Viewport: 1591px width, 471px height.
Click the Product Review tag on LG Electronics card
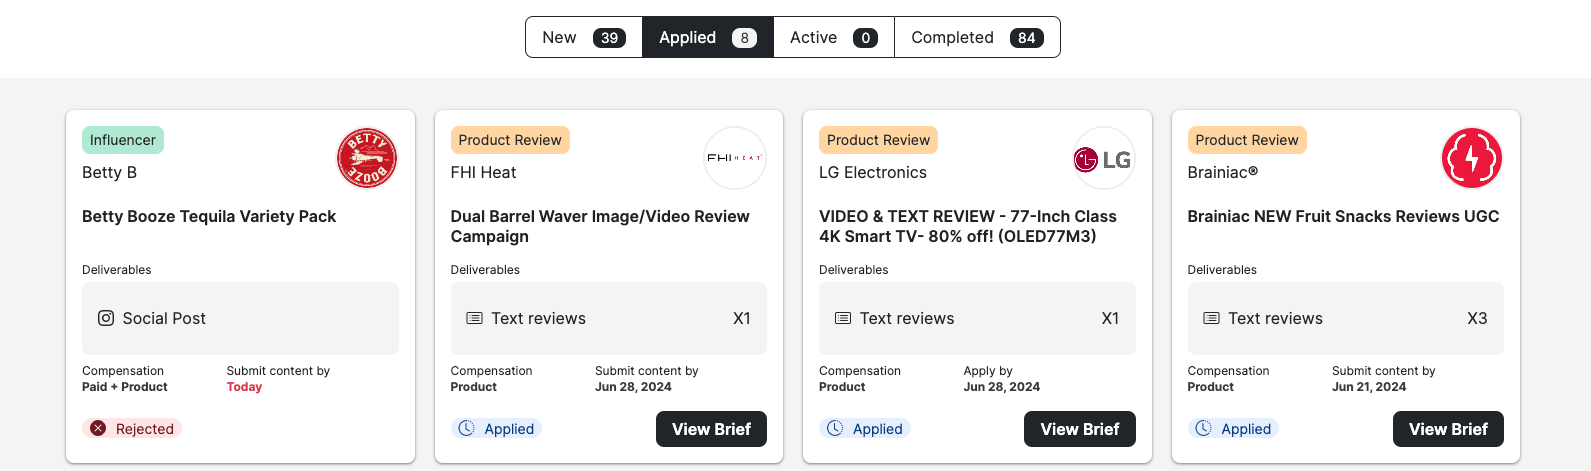[x=878, y=140]
